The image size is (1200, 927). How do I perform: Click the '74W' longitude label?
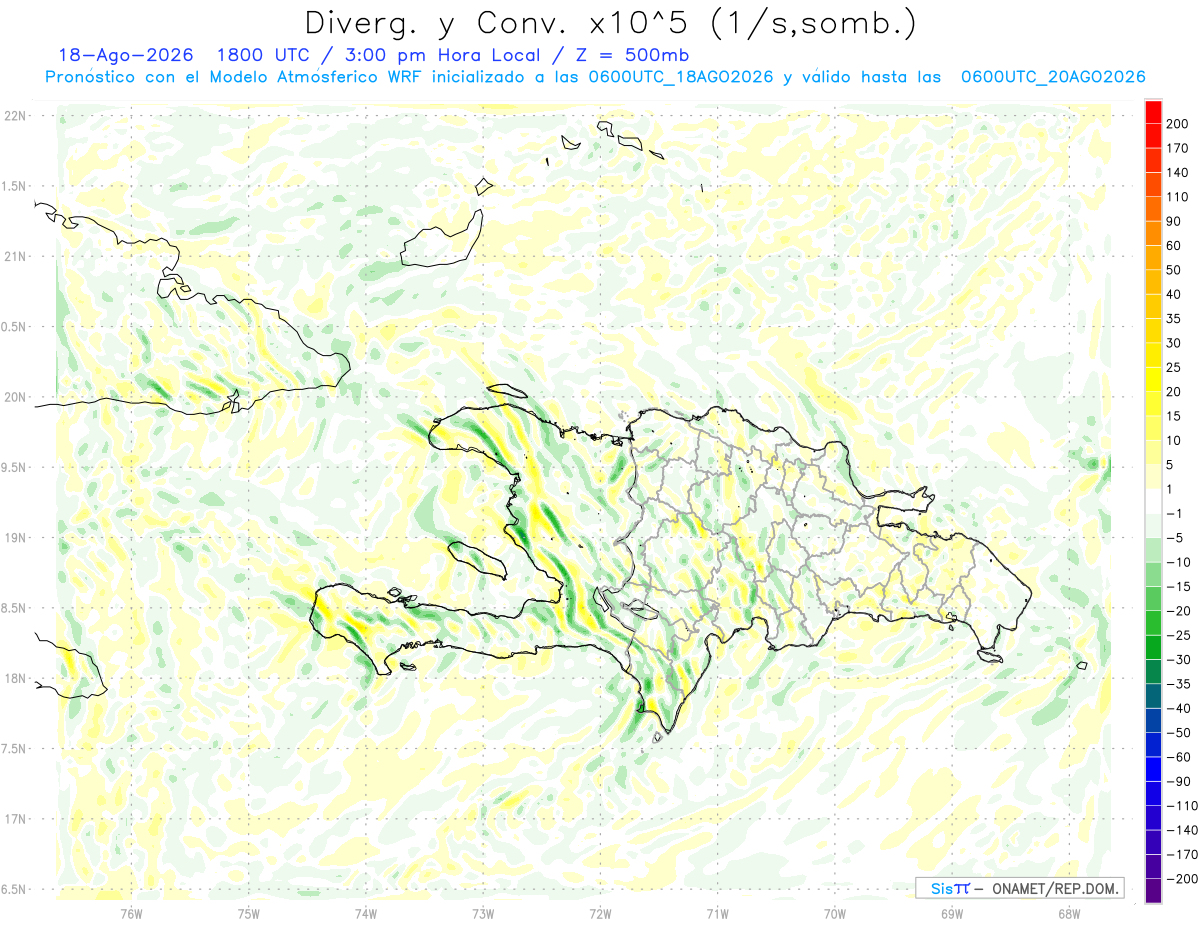(x=366, y=912)
